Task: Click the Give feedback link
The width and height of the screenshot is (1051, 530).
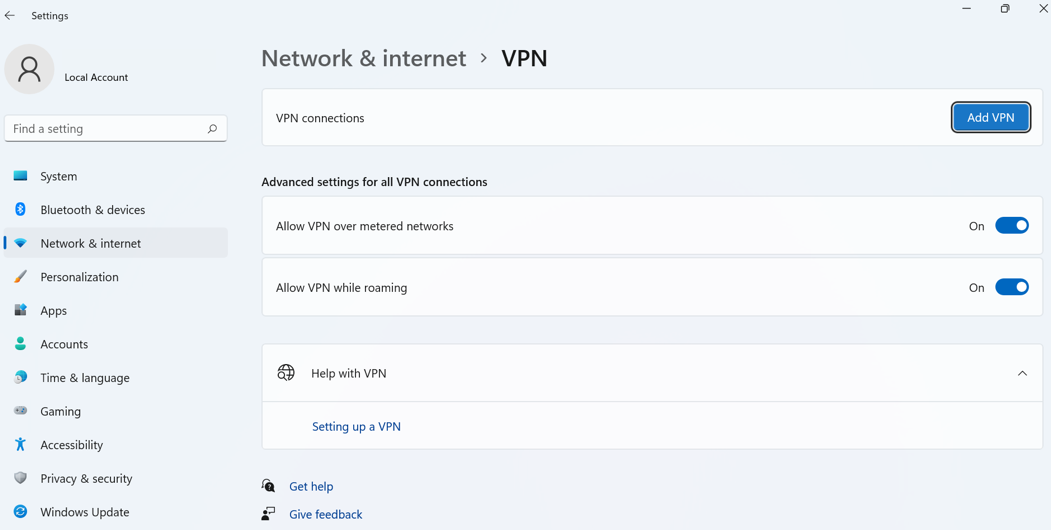Action: pyautogui.click(x=325, y=515)
